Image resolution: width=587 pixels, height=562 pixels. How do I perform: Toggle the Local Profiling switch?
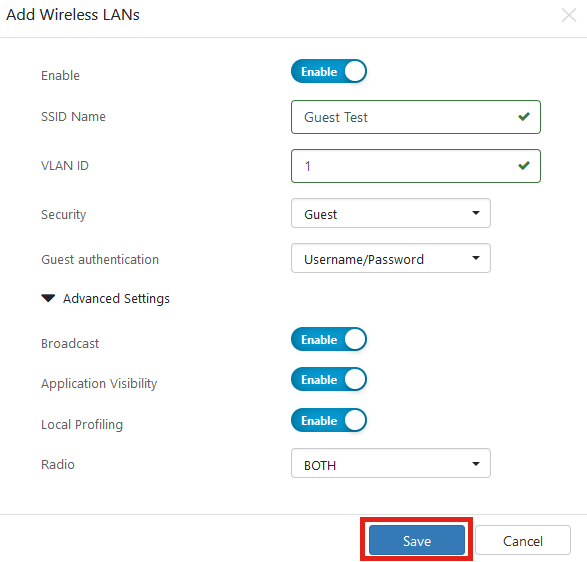point(329,420)
